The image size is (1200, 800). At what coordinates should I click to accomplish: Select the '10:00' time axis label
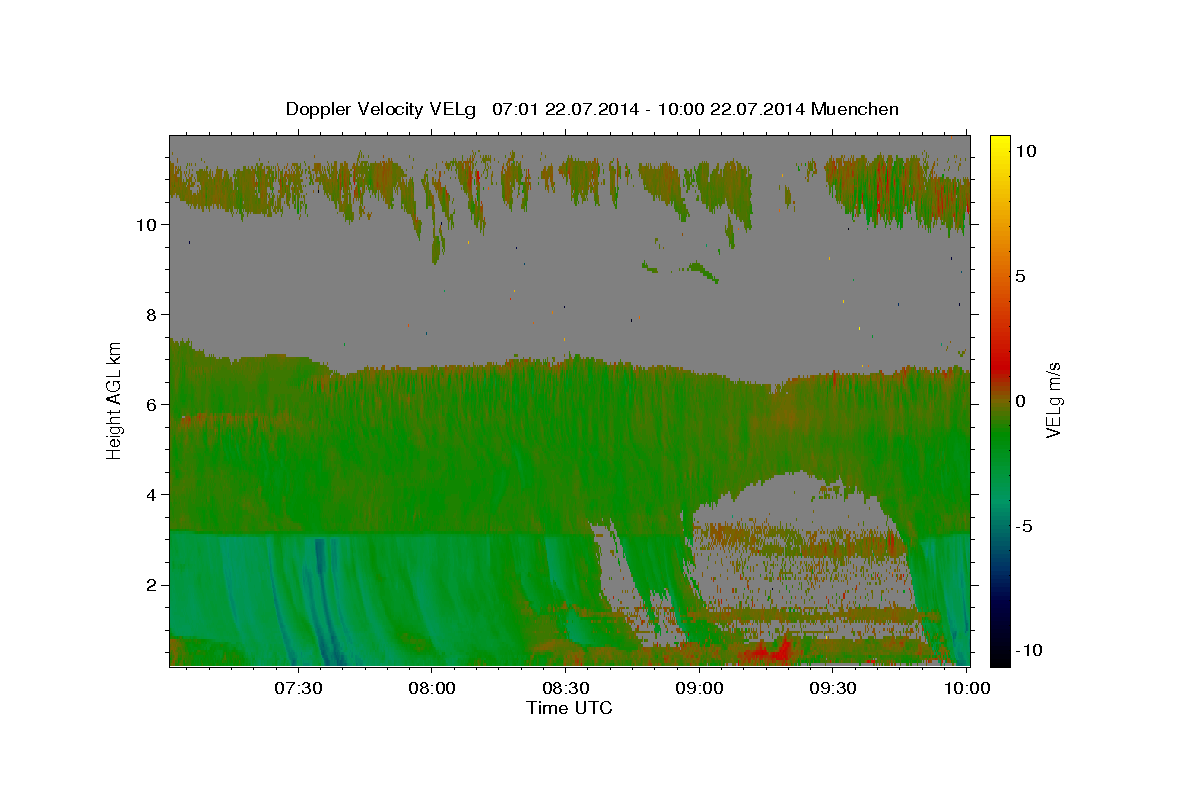point(967,688)
